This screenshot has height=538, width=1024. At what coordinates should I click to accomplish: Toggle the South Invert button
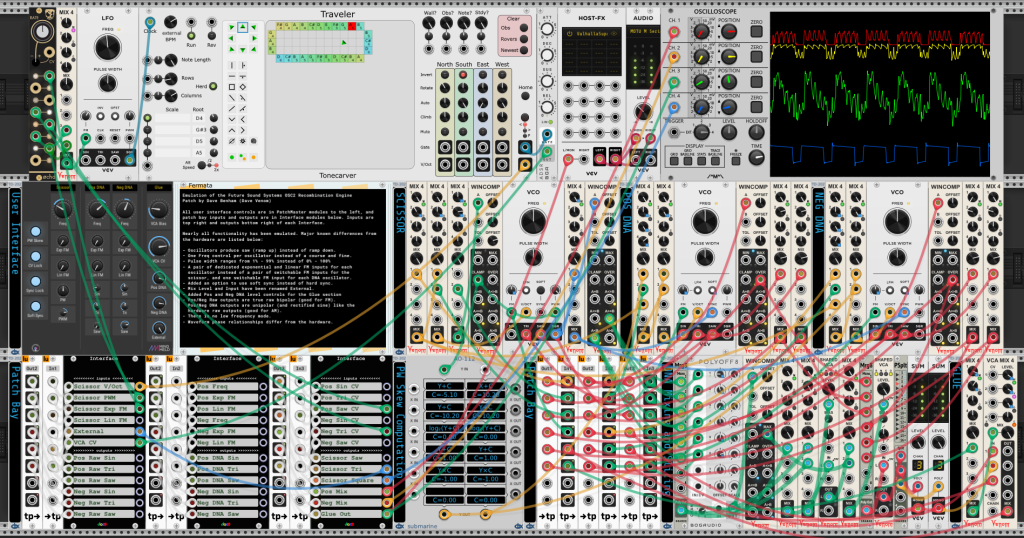tap(463, 75)
